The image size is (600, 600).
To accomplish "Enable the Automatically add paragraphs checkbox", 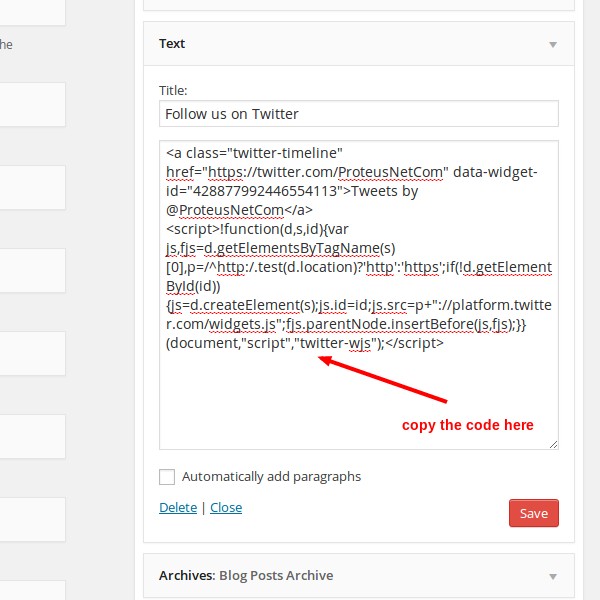I will [x=167, y=477].
